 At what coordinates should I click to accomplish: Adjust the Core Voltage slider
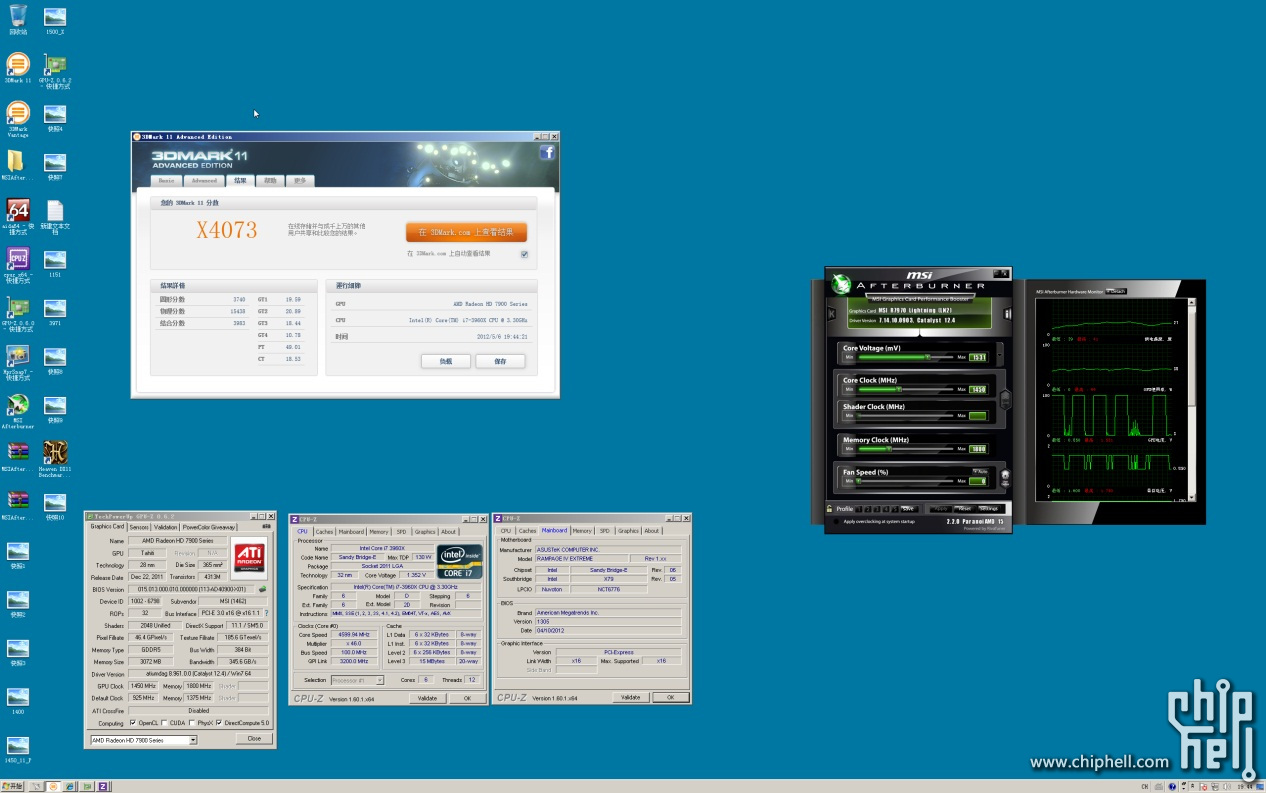pos(906,357)
